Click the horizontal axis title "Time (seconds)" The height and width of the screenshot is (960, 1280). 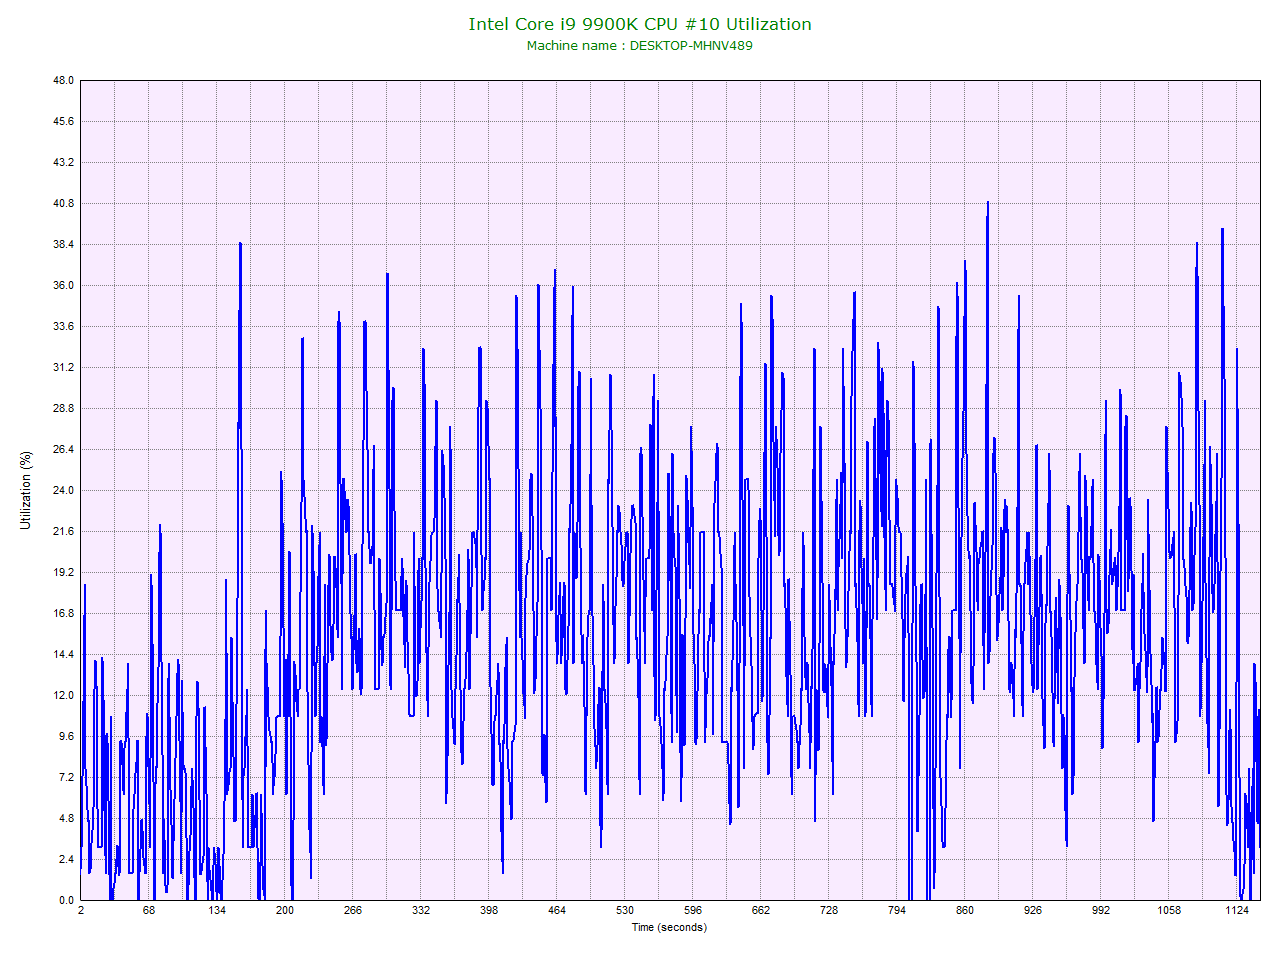tap(669, 927)
